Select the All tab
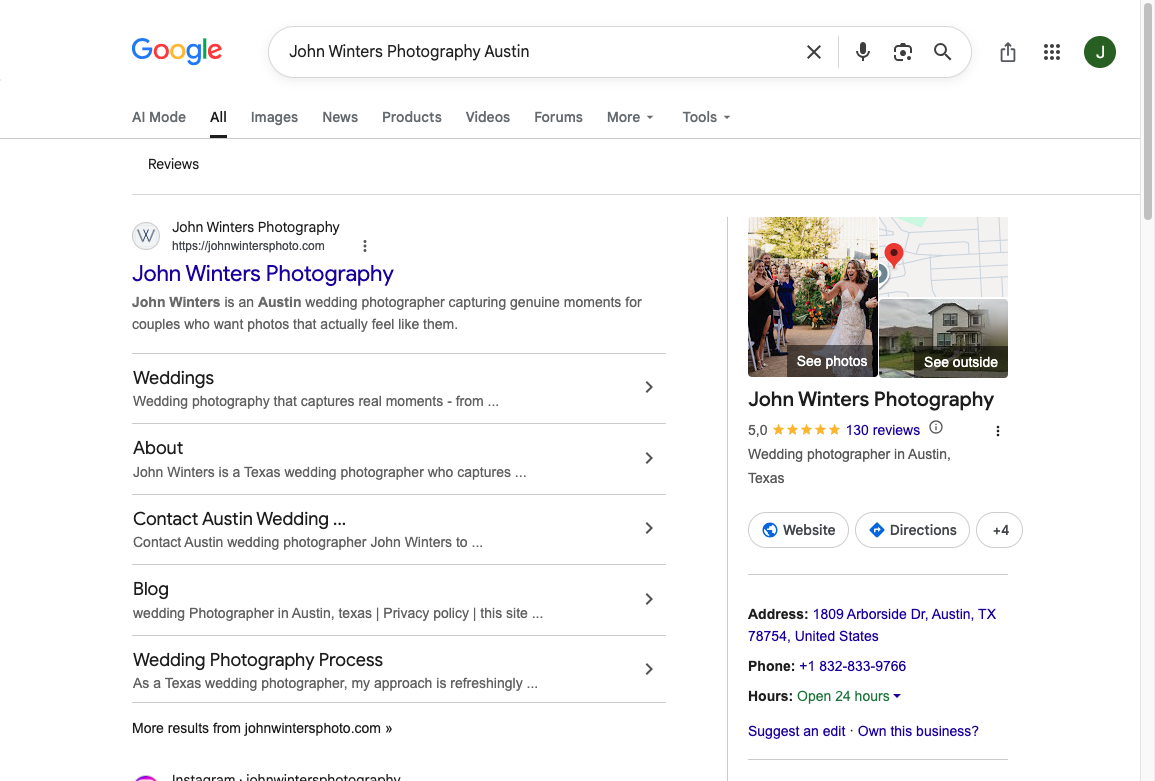The image size is (1155, 781). [x=218, y=117]
